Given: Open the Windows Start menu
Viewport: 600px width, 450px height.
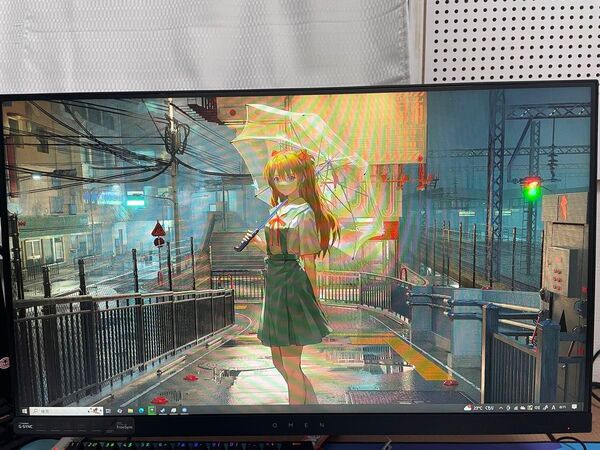Looking at the screenshot, I should tap(24, 411).
